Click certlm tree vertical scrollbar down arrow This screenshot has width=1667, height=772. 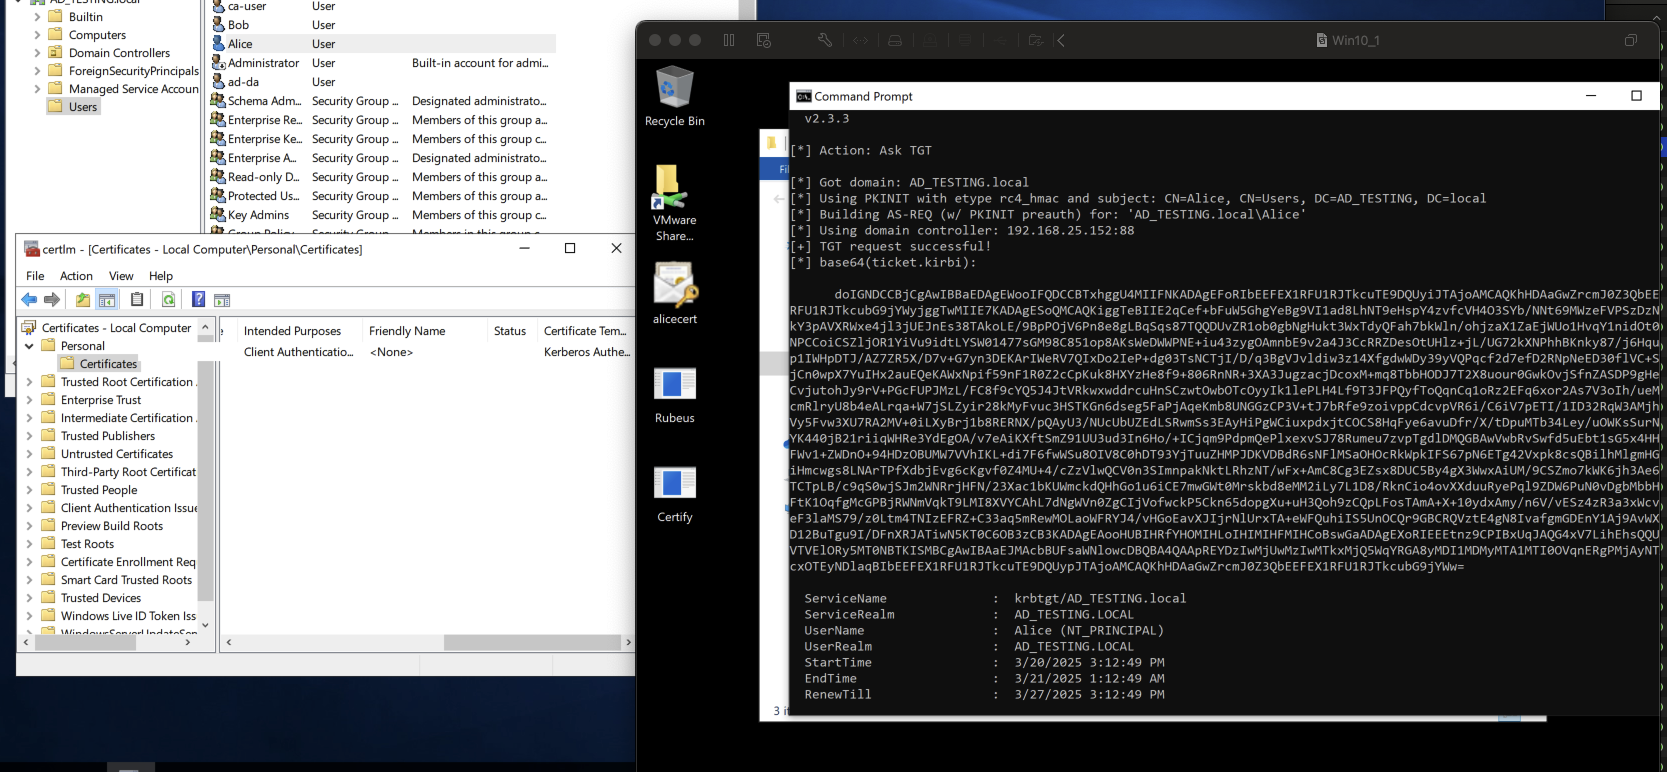[x=206, y=625]
